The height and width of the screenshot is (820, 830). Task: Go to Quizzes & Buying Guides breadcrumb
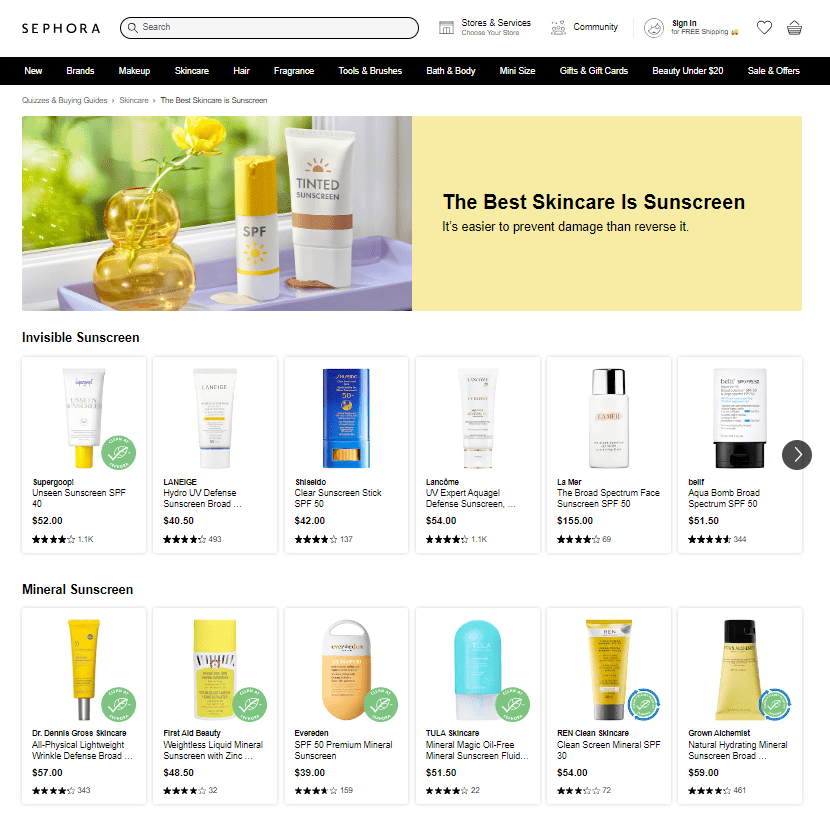[x=65, y=100]
